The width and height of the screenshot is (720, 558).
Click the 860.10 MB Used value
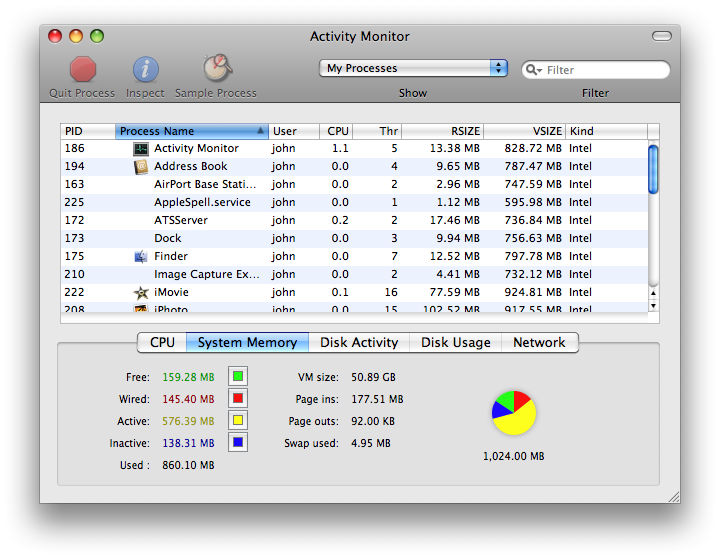pyautogui.click(x=188, y=465)
